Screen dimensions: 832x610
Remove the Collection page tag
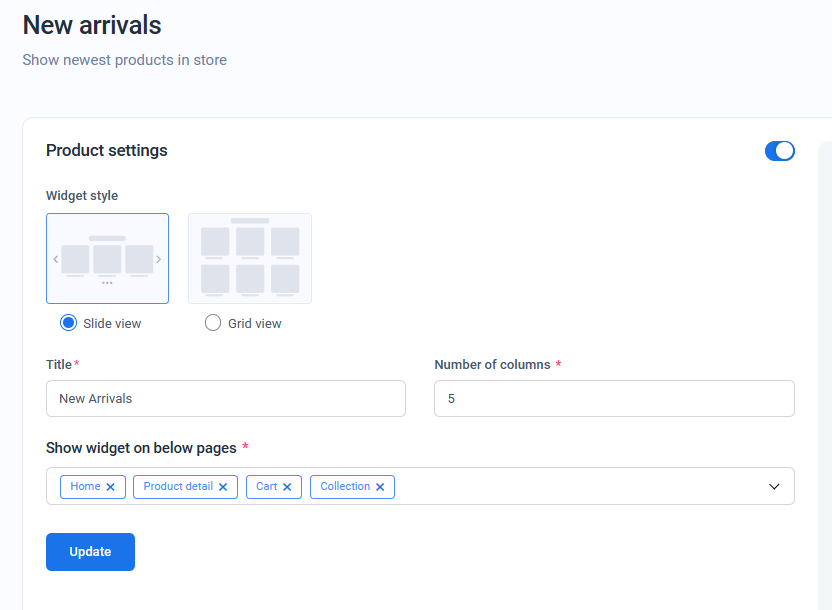[380, 487]
